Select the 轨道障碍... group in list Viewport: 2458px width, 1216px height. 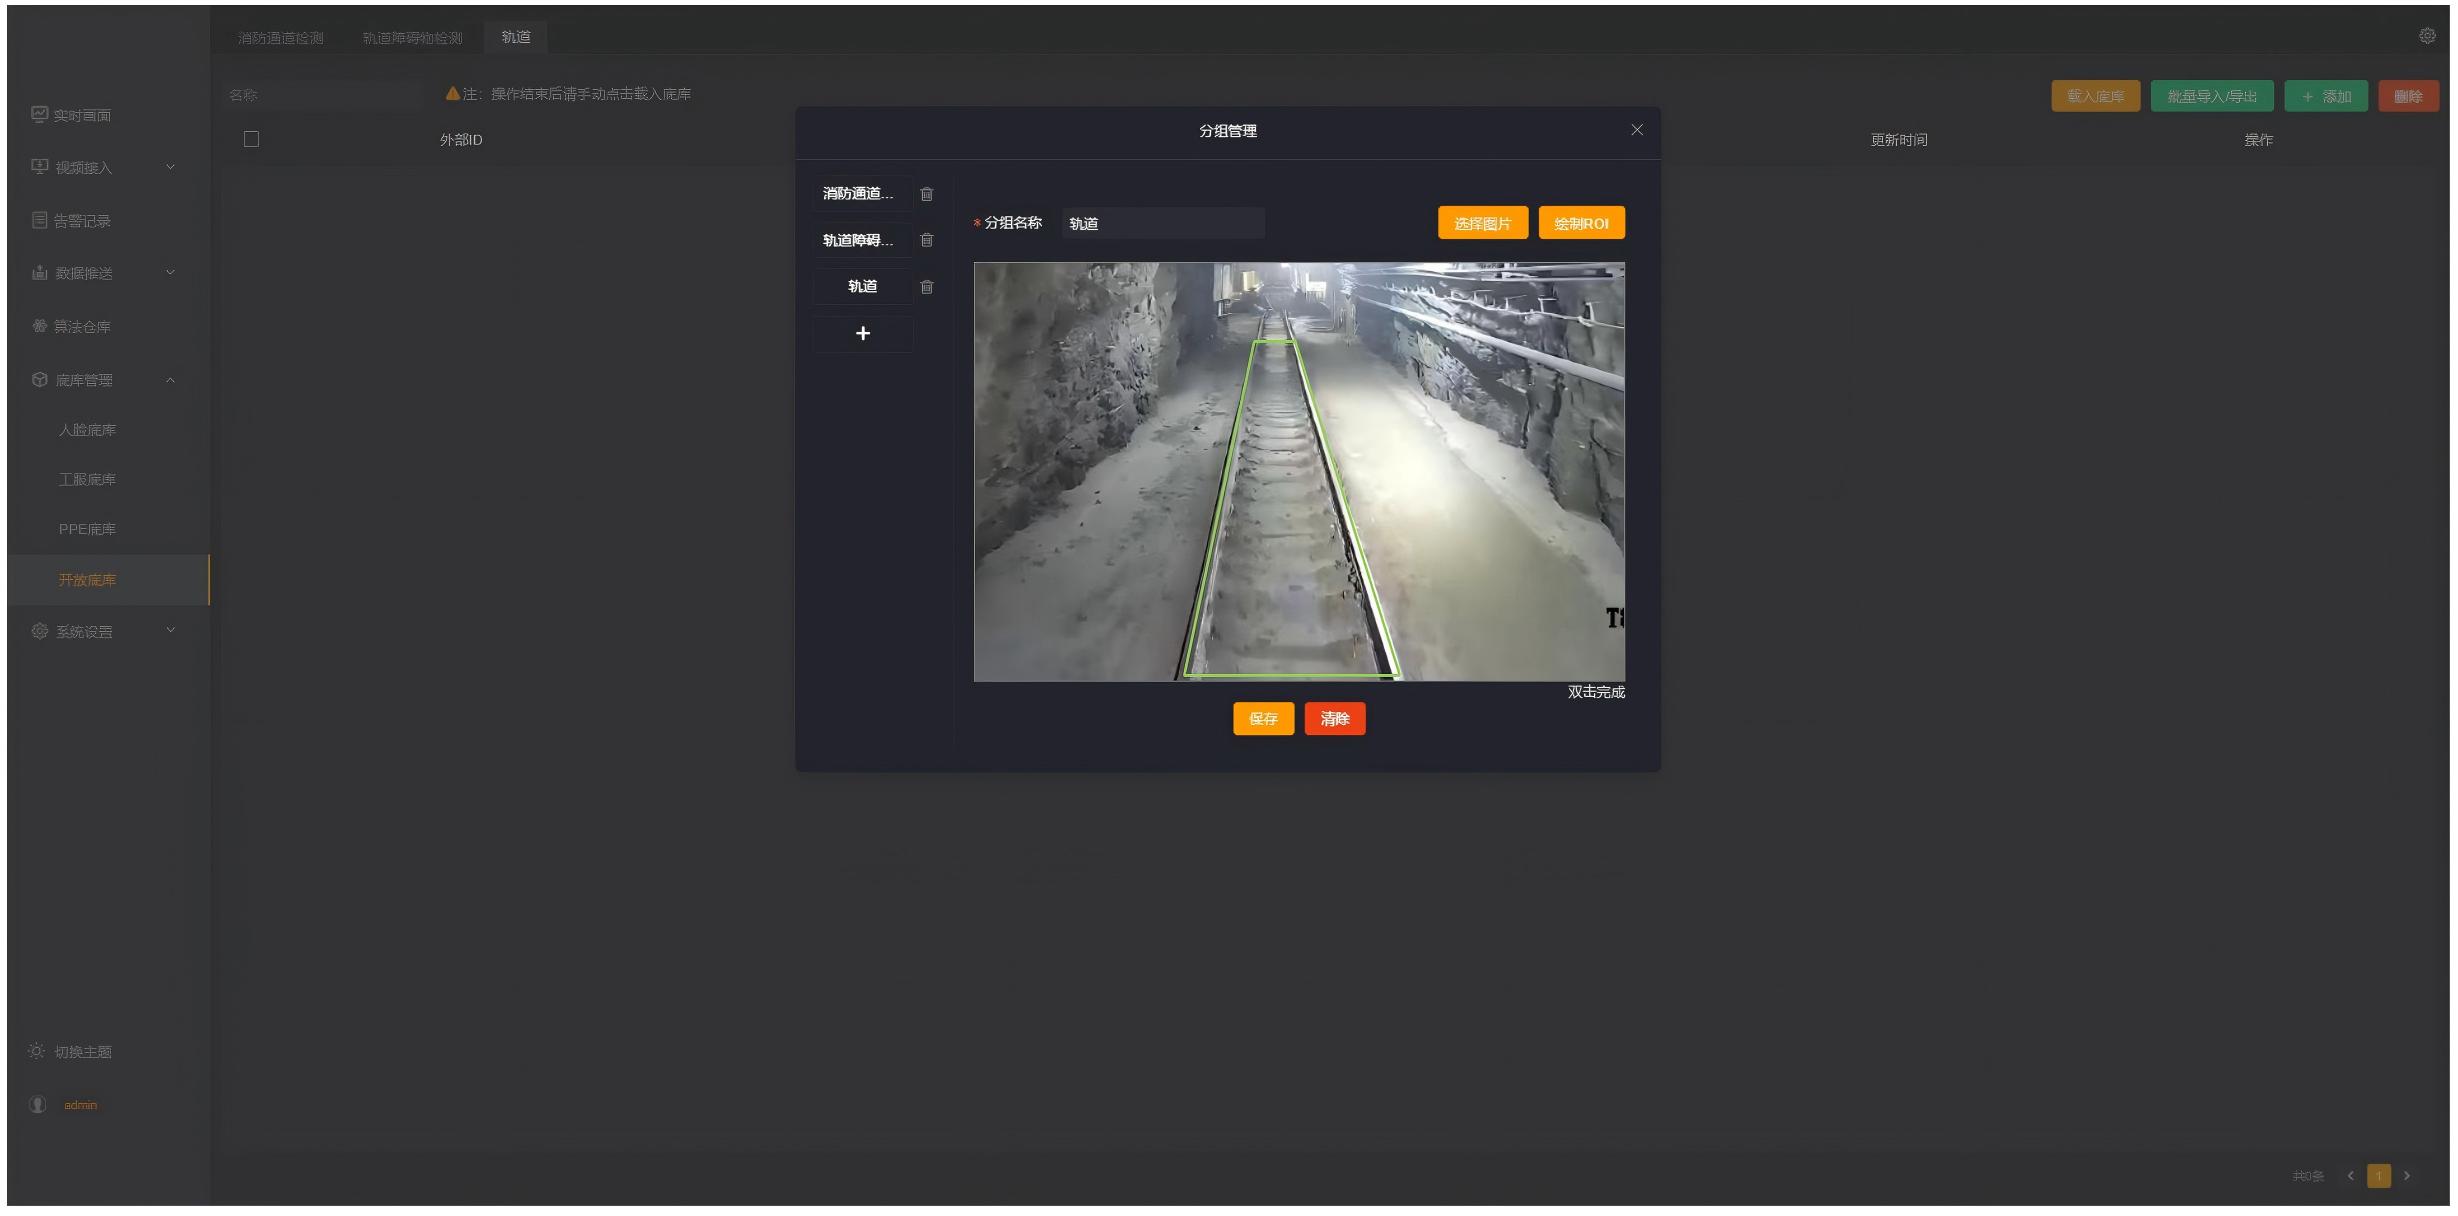pyautogui.click(x=862, y=240)
